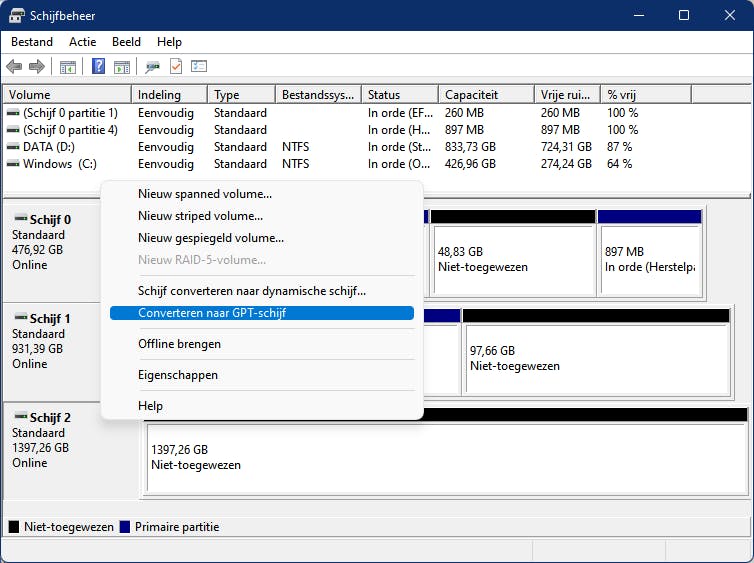Screen dimensions: 754x563
Task: Select Nieuw spanned volume option
Action: tap(205, 194)
